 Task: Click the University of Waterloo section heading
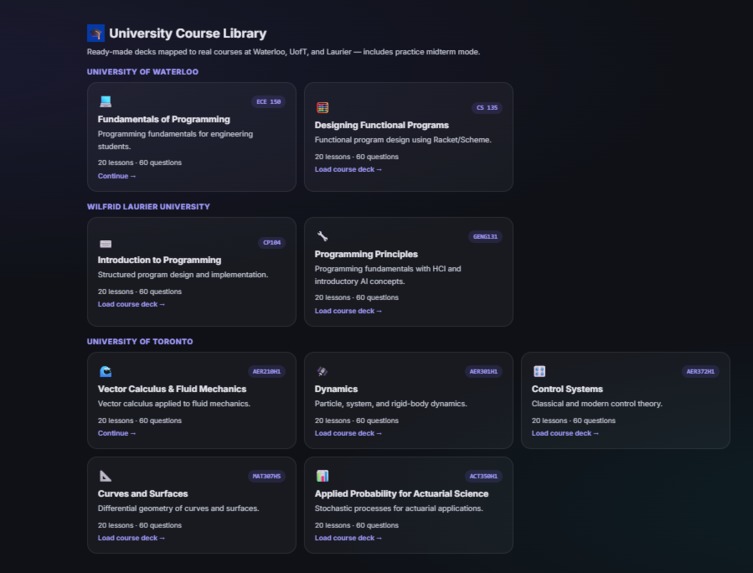[143, 72]
